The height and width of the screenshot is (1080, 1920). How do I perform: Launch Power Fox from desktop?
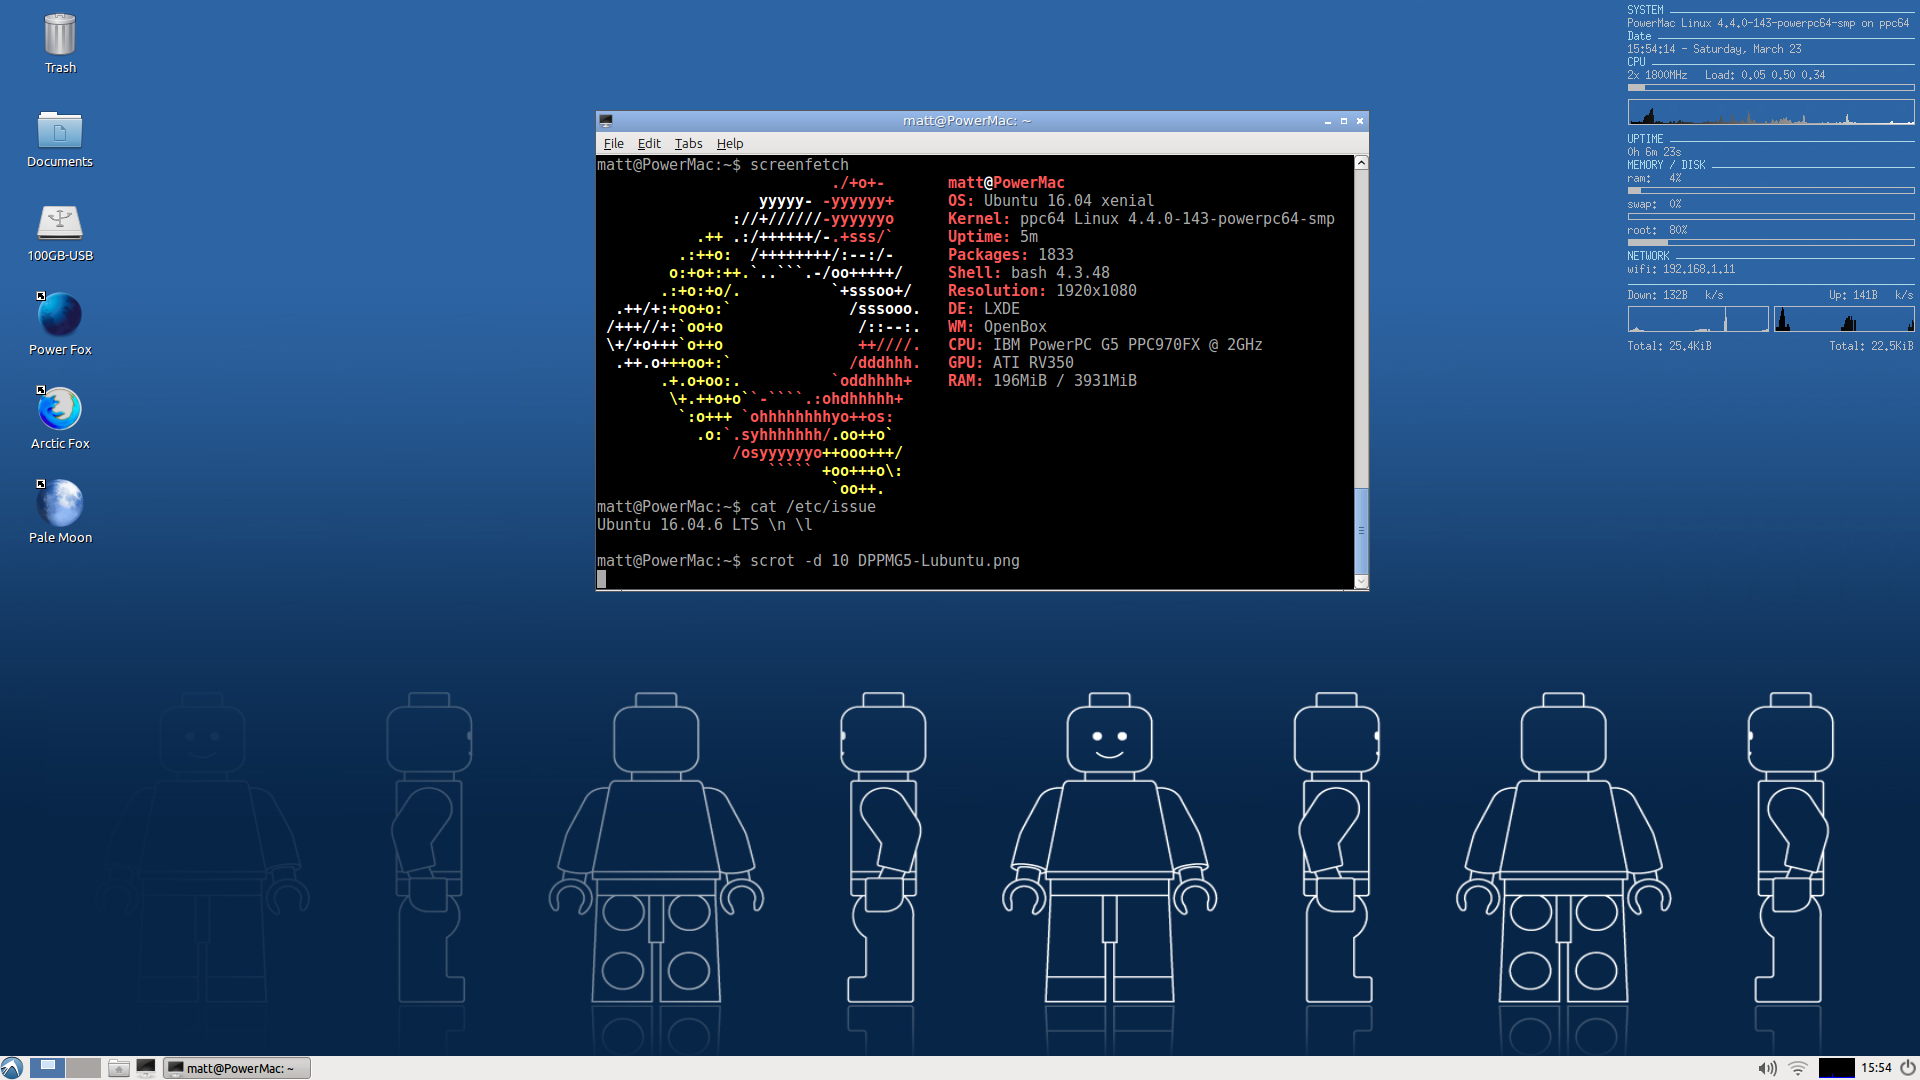(60, 325)
